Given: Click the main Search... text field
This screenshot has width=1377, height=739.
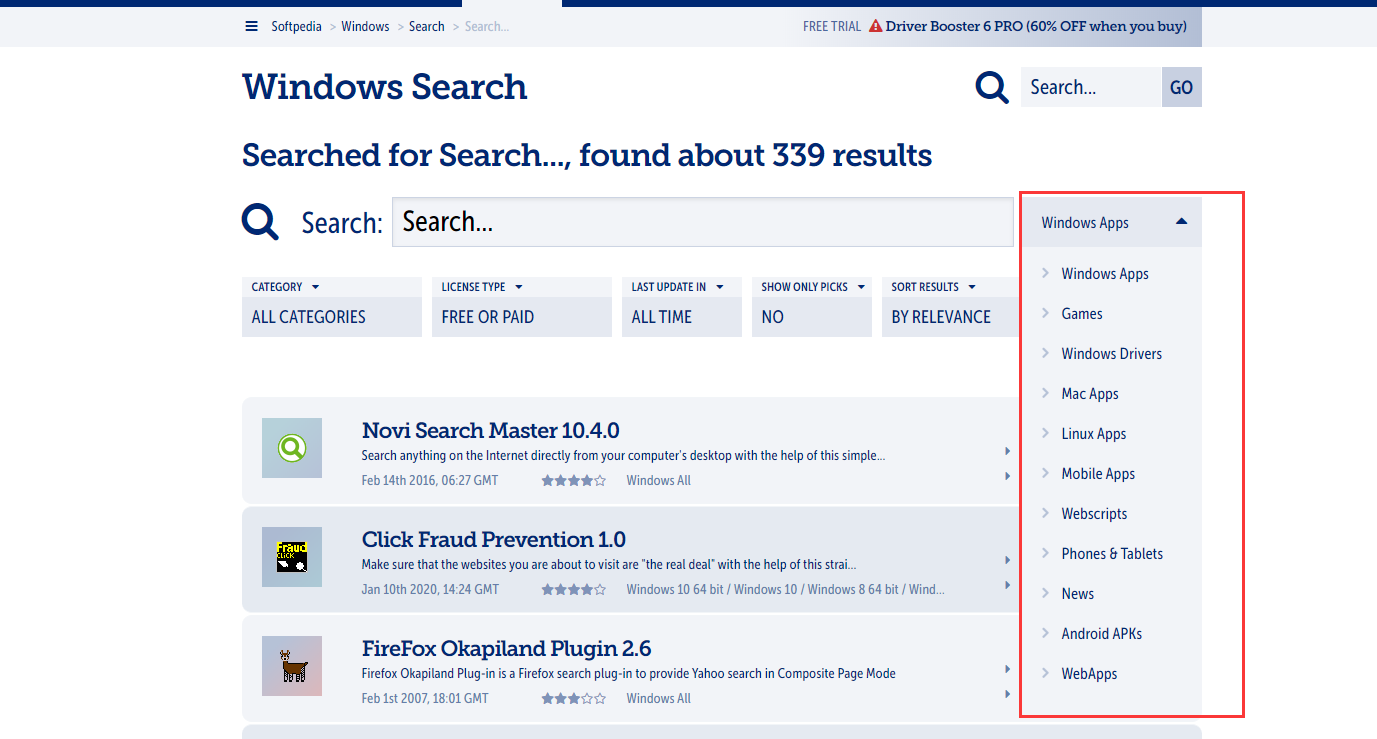Looking at the screenshot, I should [703, 222].
